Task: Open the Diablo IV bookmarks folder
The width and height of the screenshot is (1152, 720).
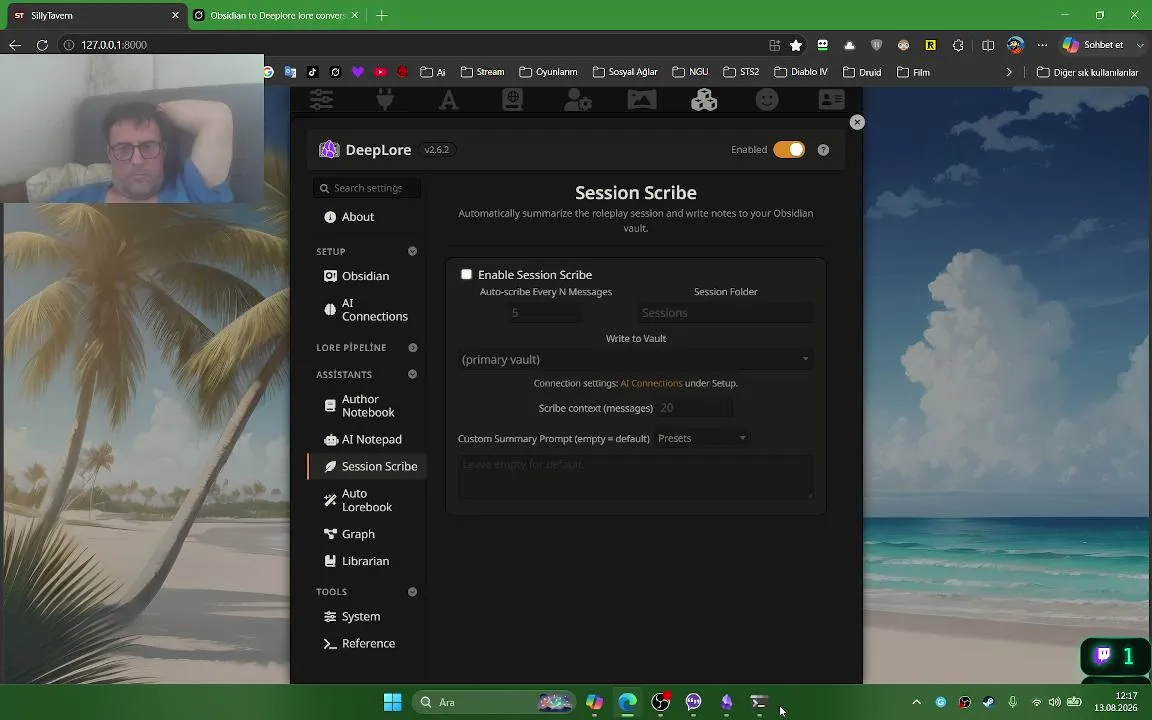Action: (801, 72)
